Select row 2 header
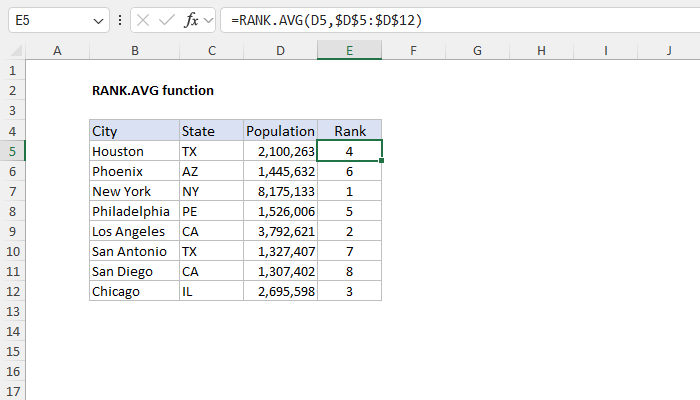 click(x=12, y=91)
